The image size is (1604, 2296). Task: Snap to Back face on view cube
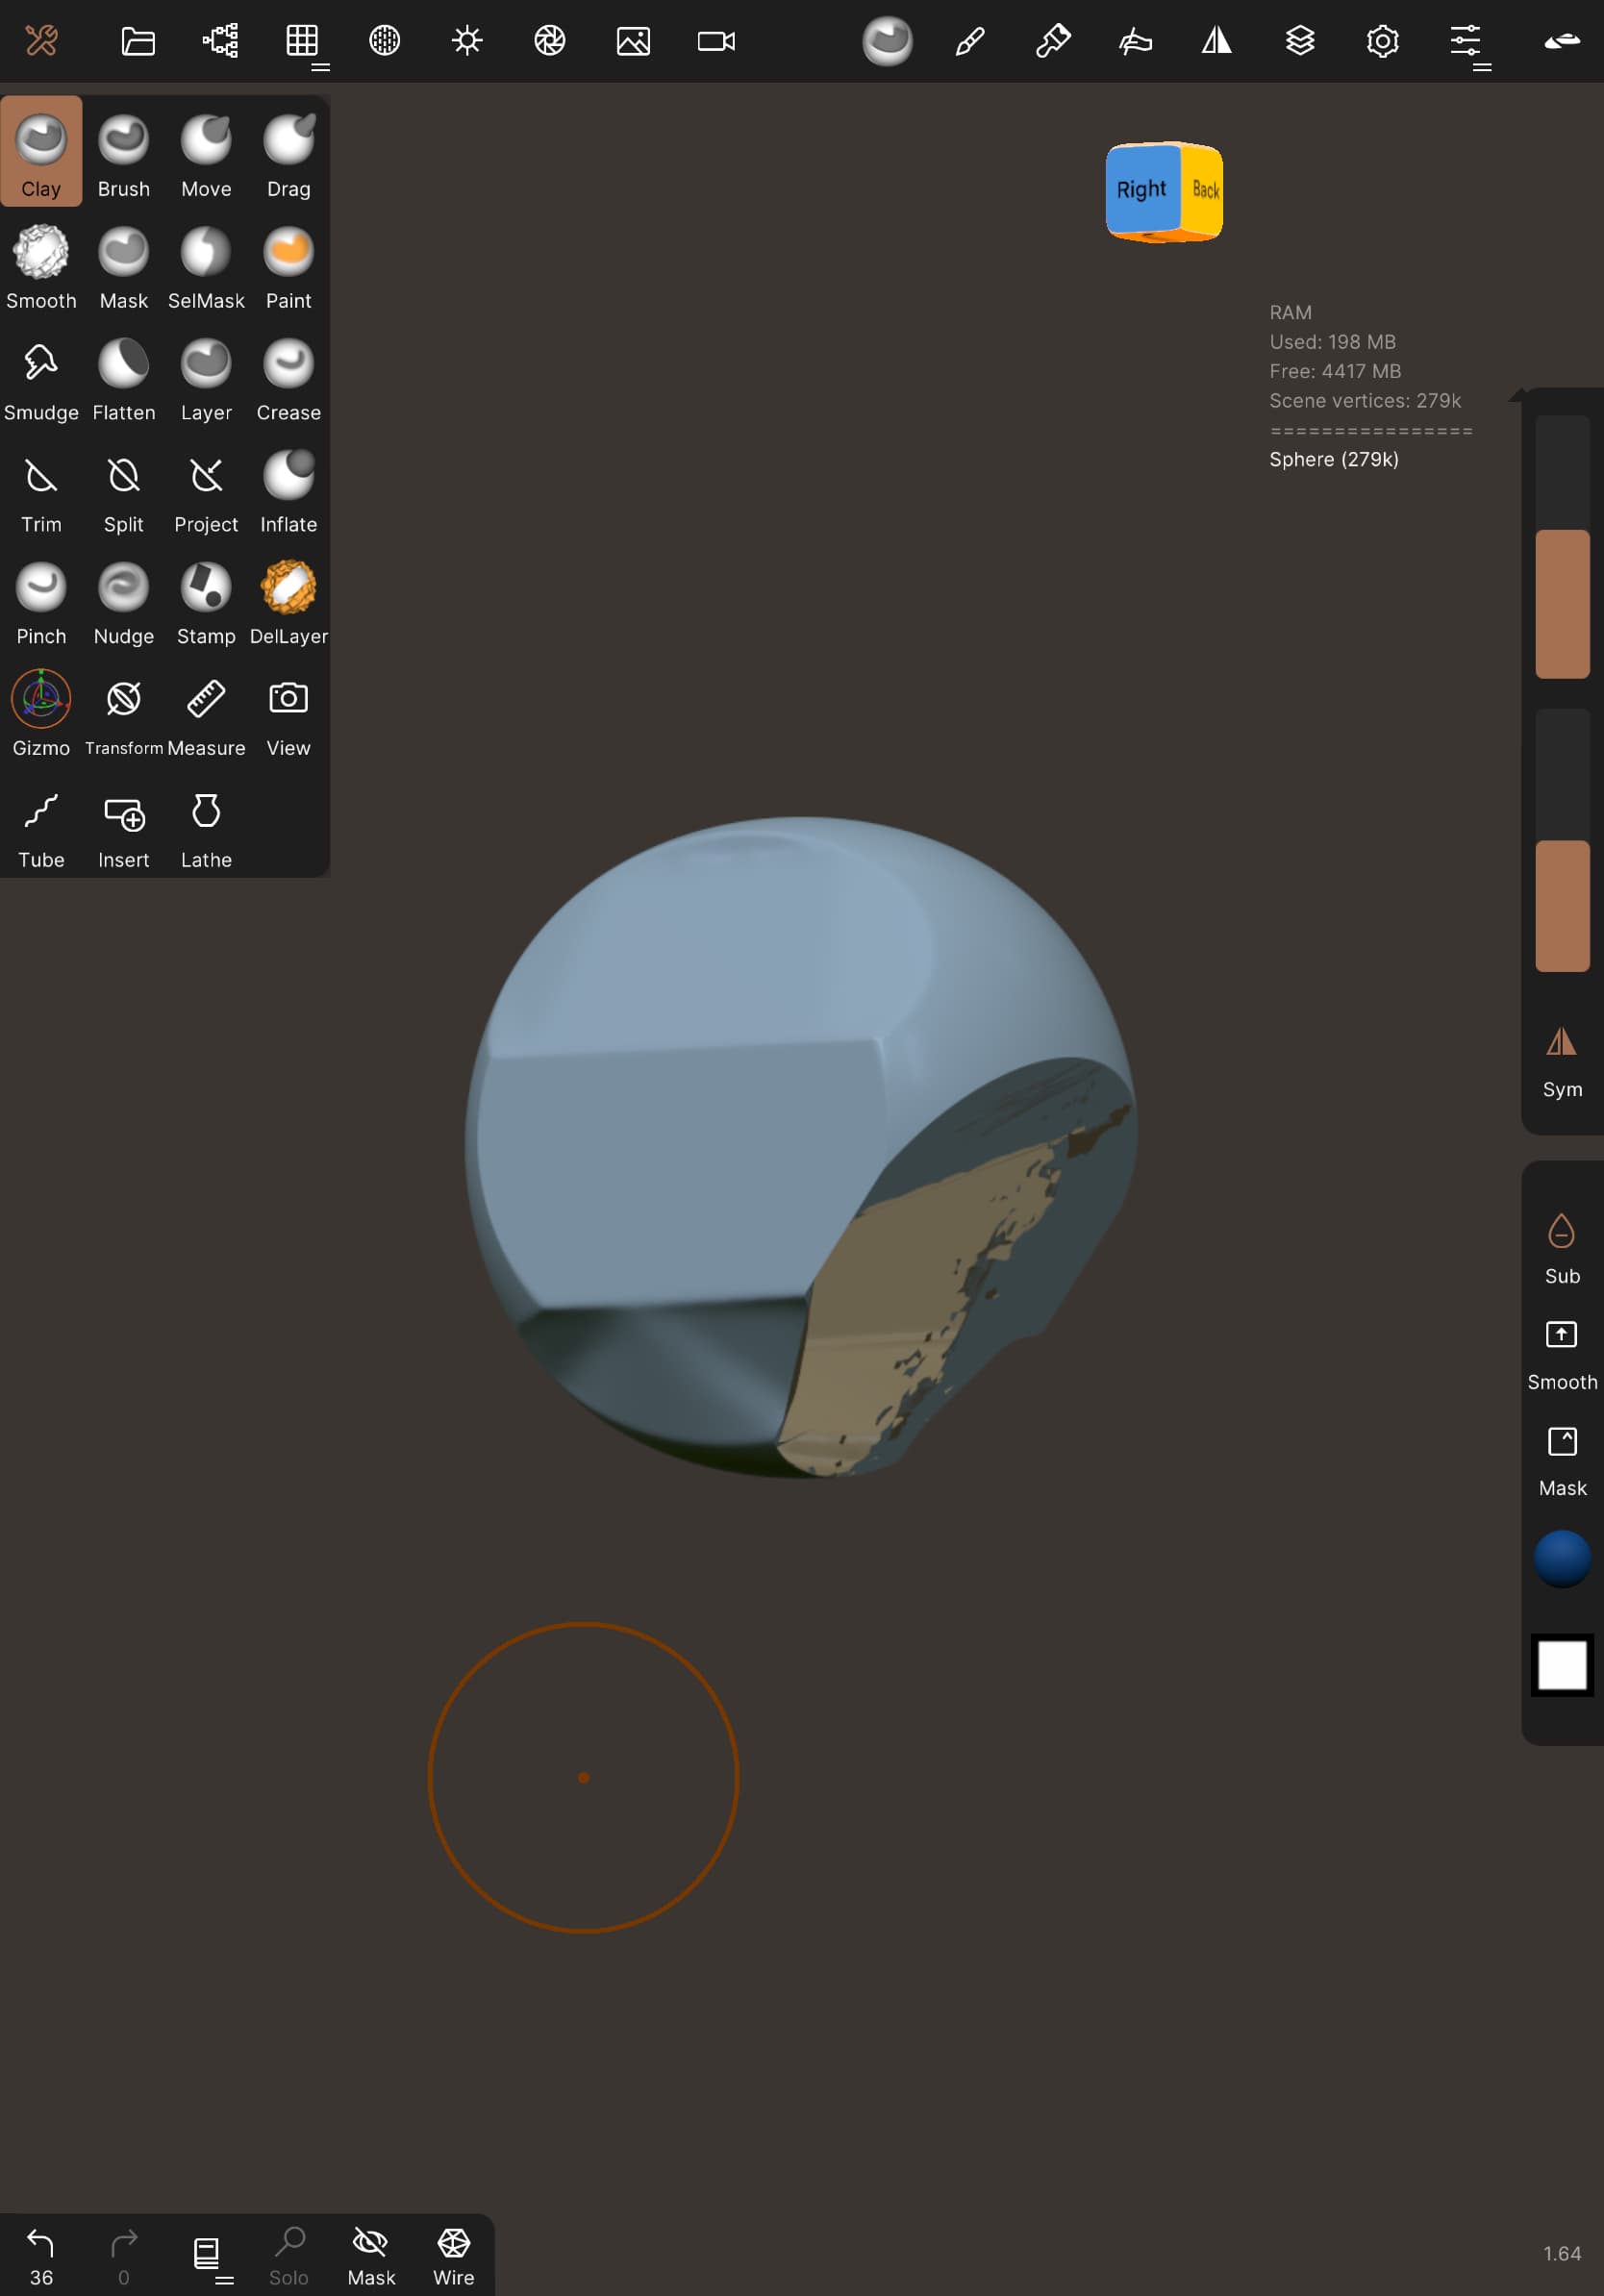[x=1204, y=190]
